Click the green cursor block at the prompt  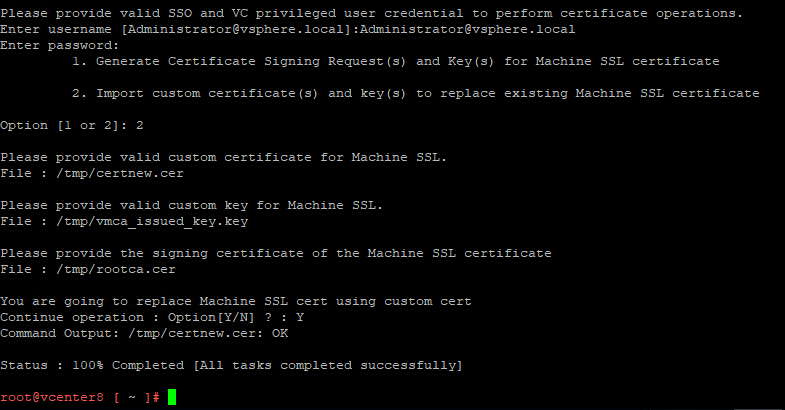click(x=172, y=397)
